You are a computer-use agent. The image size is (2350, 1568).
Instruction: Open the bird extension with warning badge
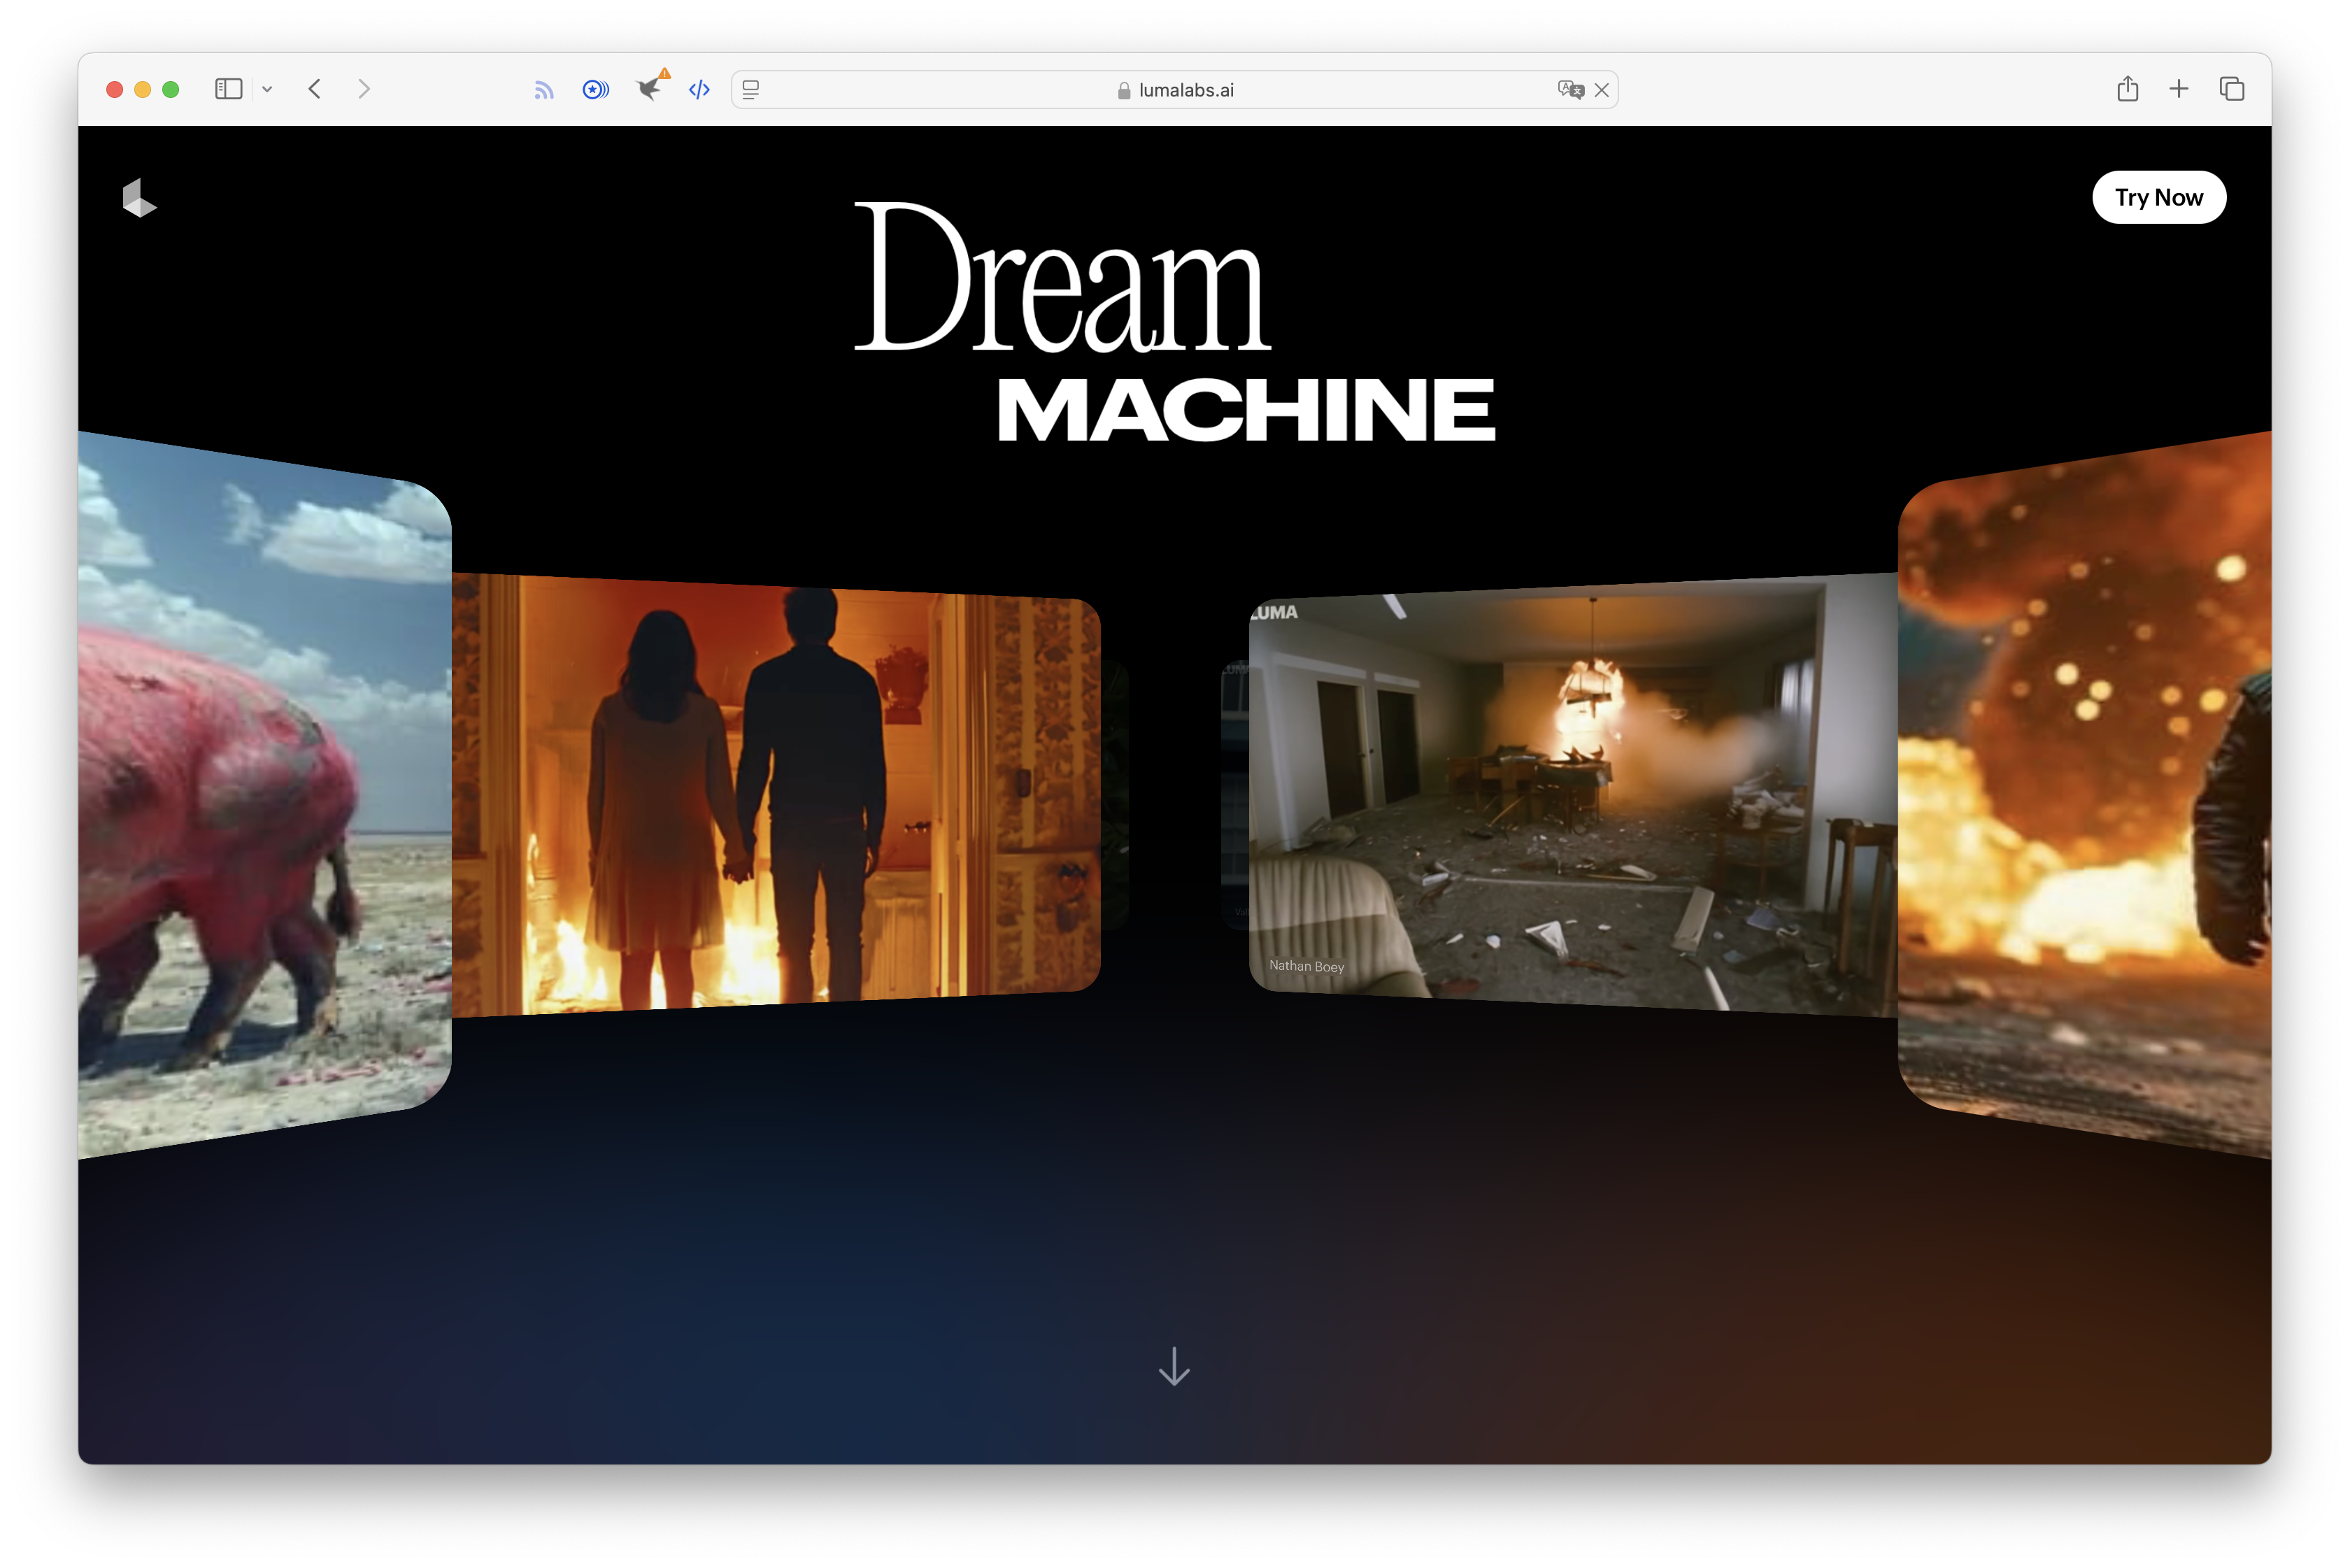point(650,88)
